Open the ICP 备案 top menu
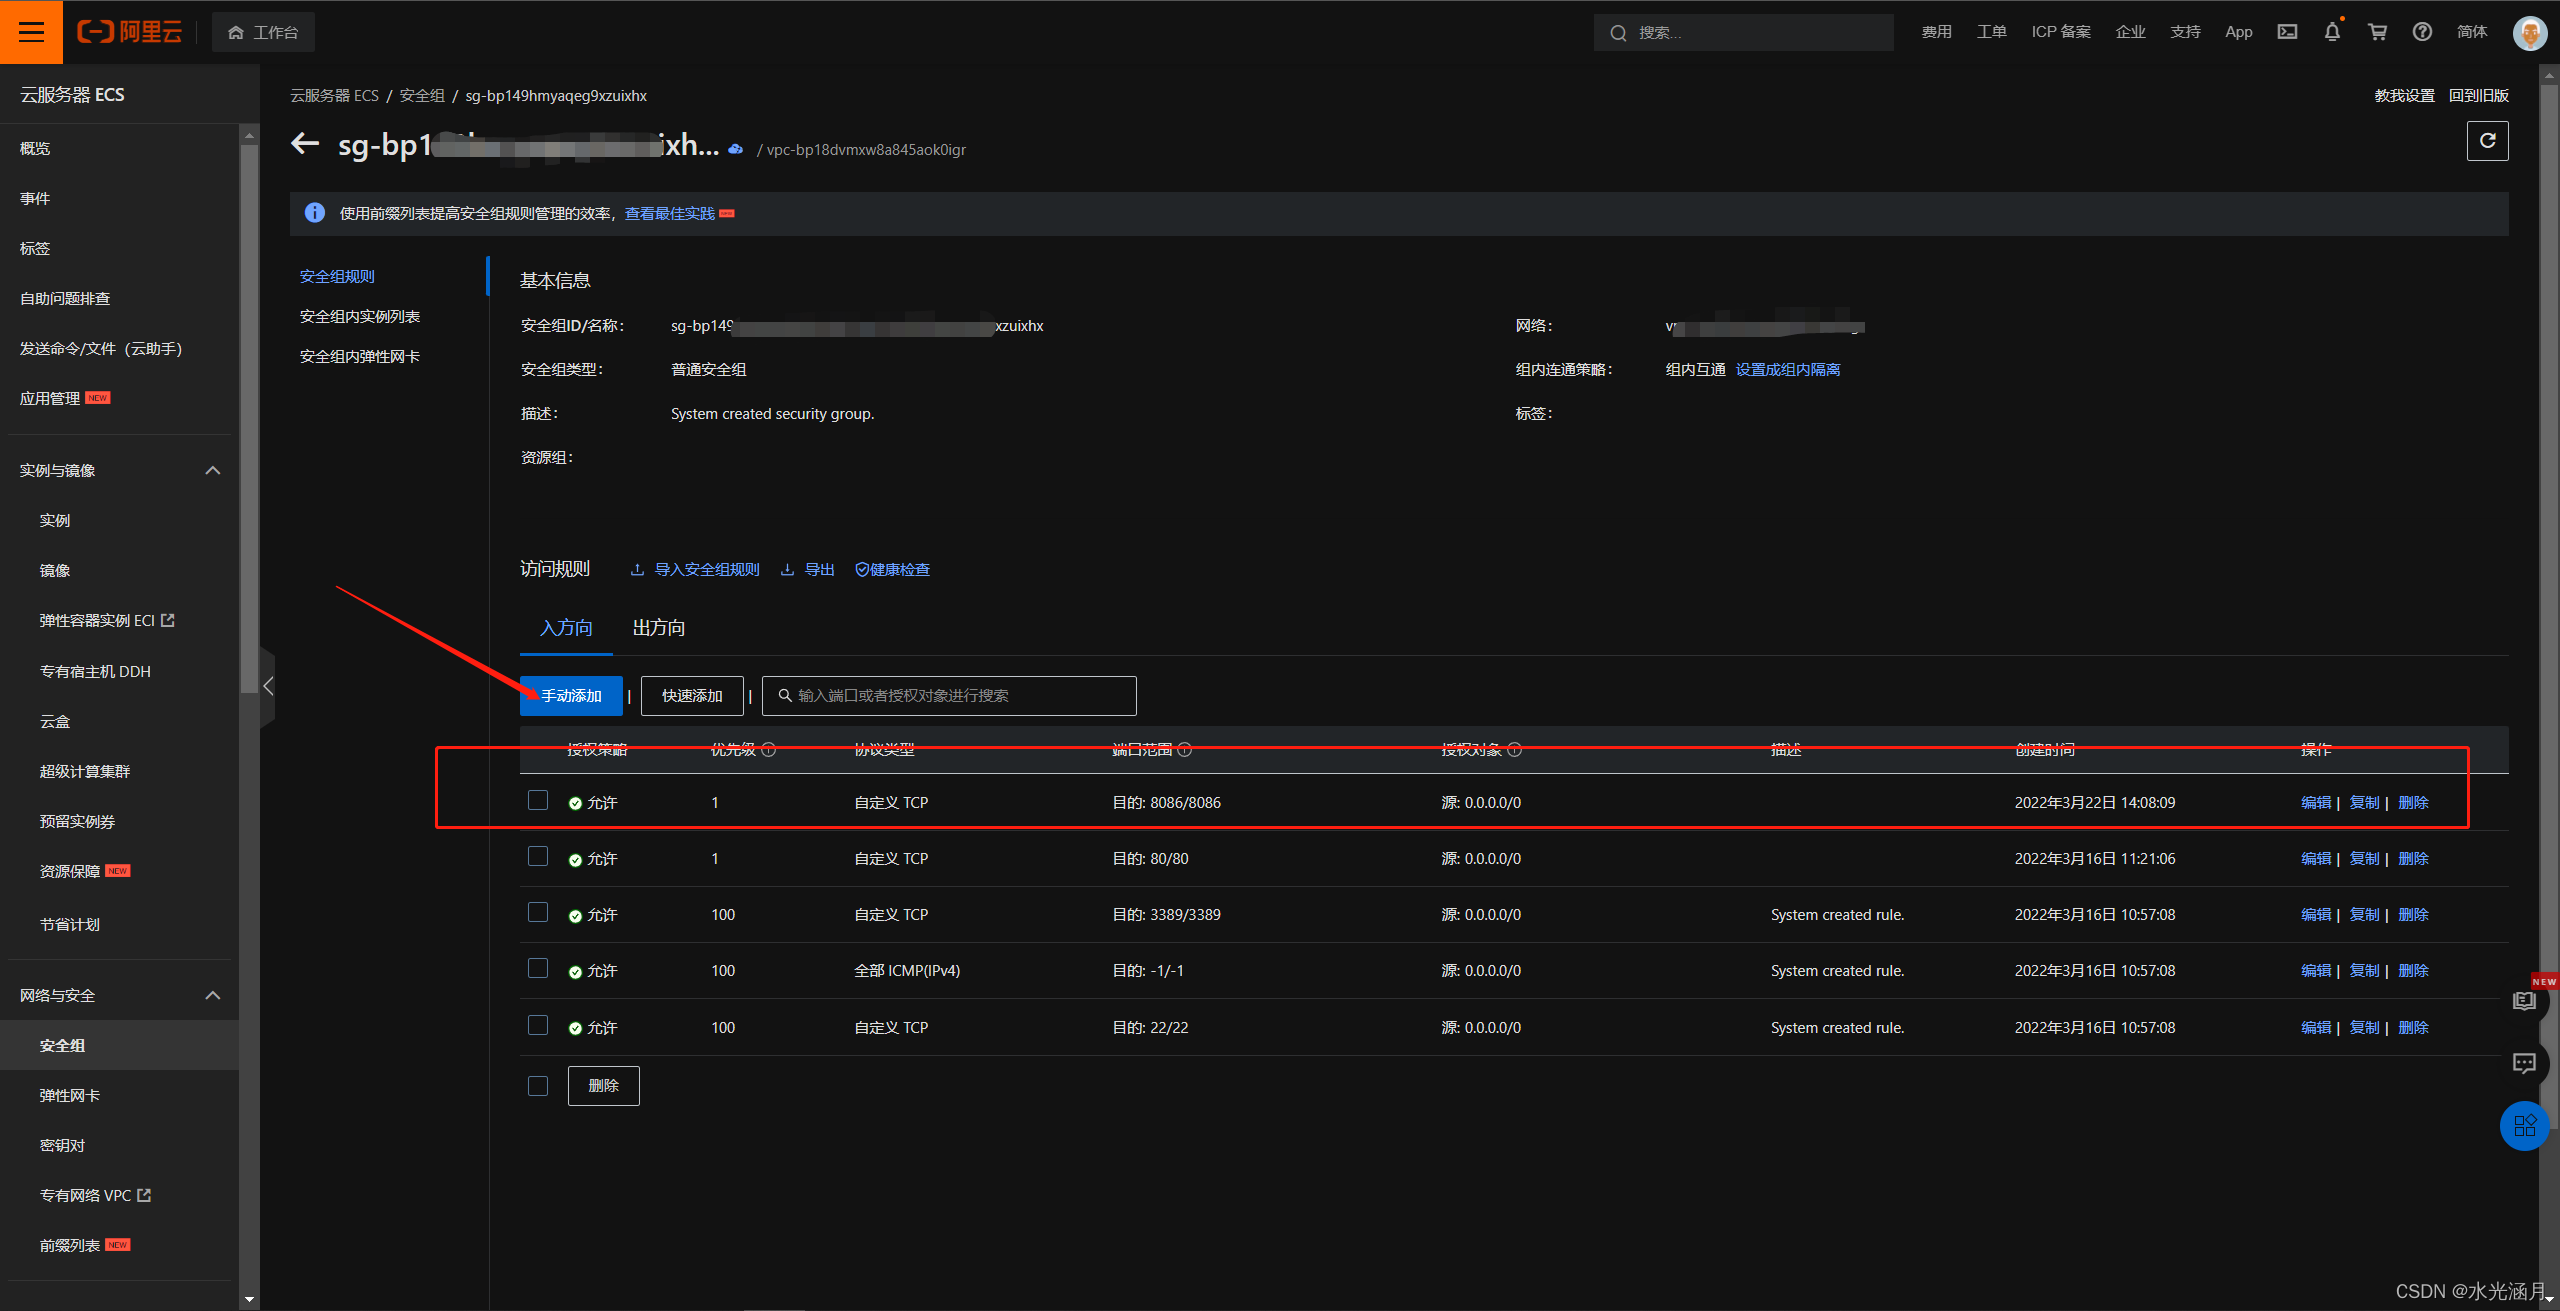Viewport: 2560px width, 1311px height. point(2061,32)
